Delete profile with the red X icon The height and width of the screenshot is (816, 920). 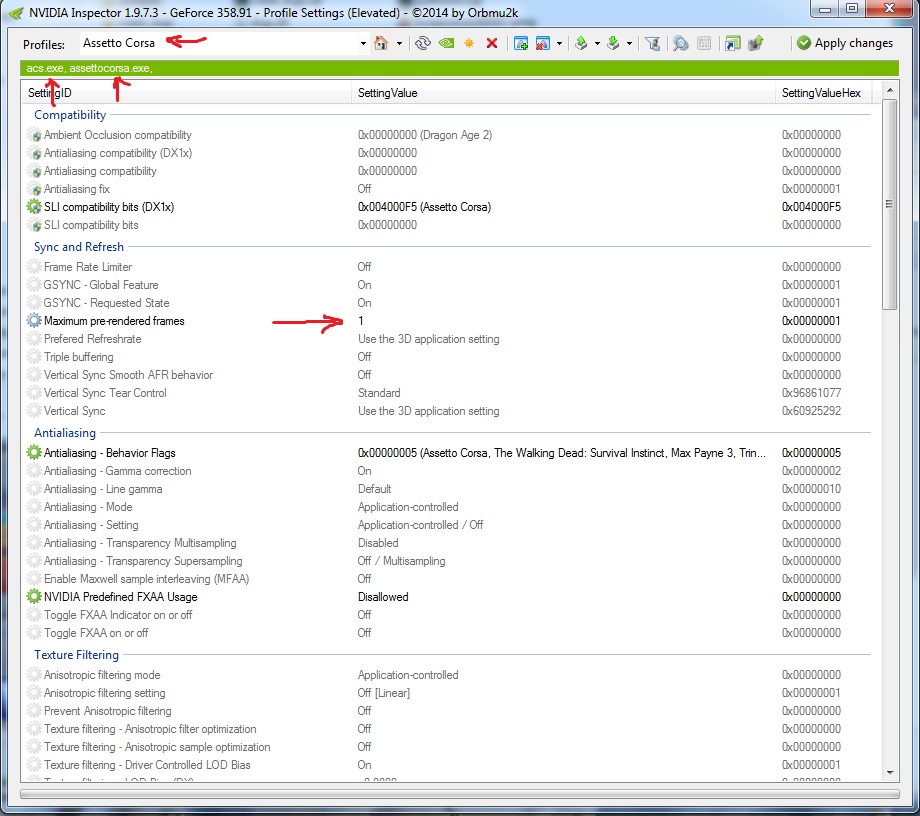[491, 43]
